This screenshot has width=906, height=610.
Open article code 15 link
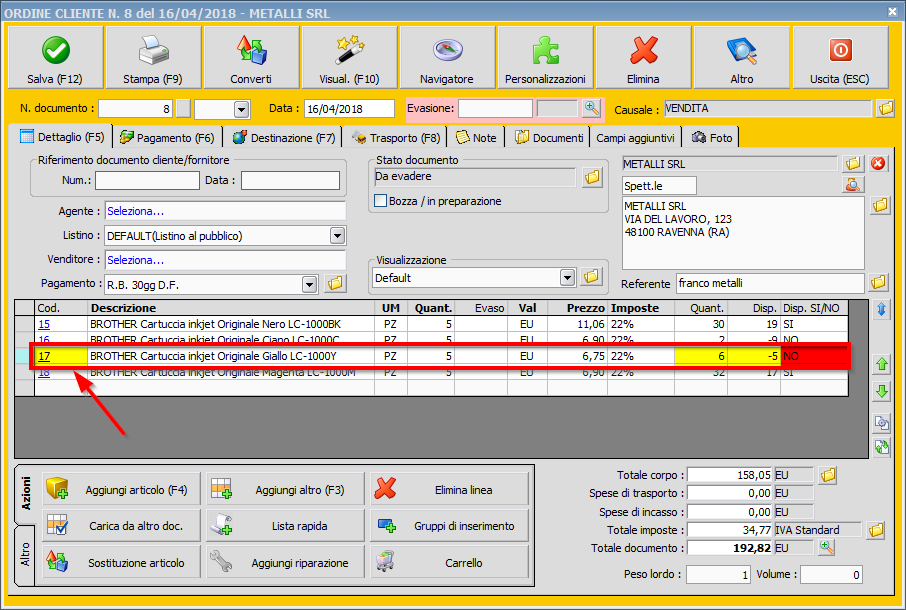tap(44, 324)
